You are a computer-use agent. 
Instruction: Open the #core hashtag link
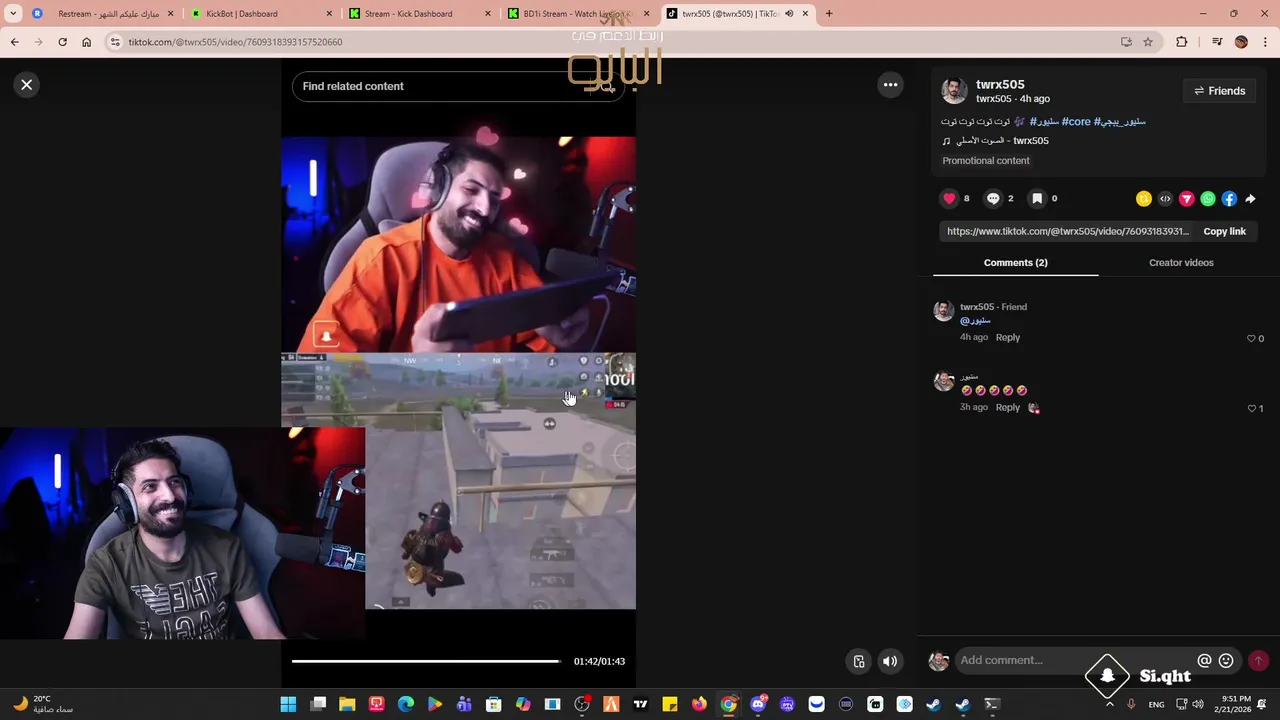pos(1076,121)
